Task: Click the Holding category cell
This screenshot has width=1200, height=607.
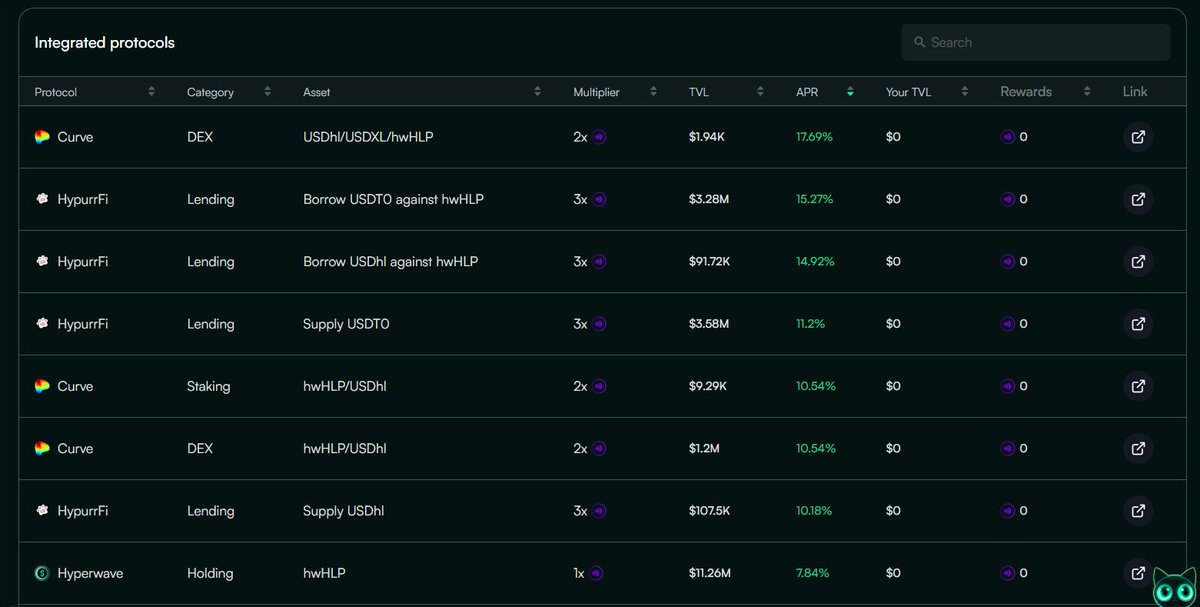Action: coord(210,573)
